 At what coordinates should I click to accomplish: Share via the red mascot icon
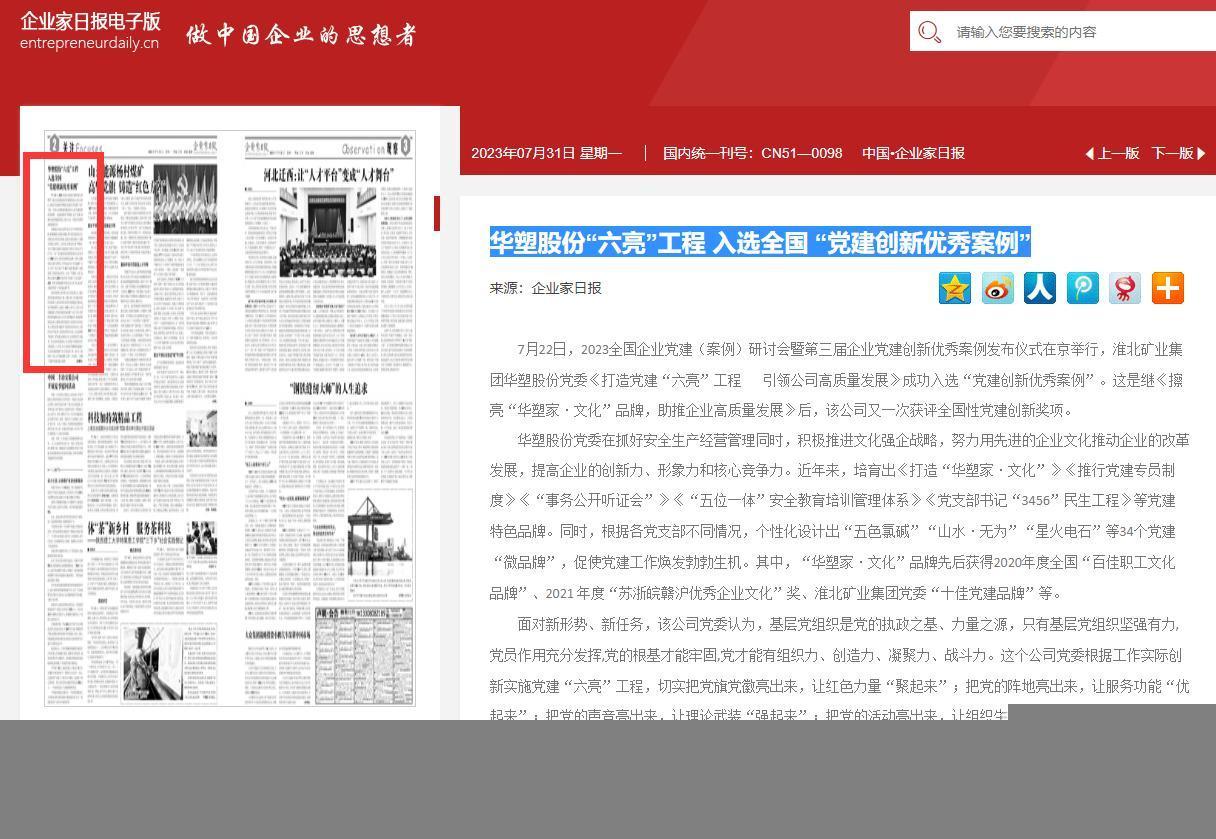click(x=1125, y=288)
